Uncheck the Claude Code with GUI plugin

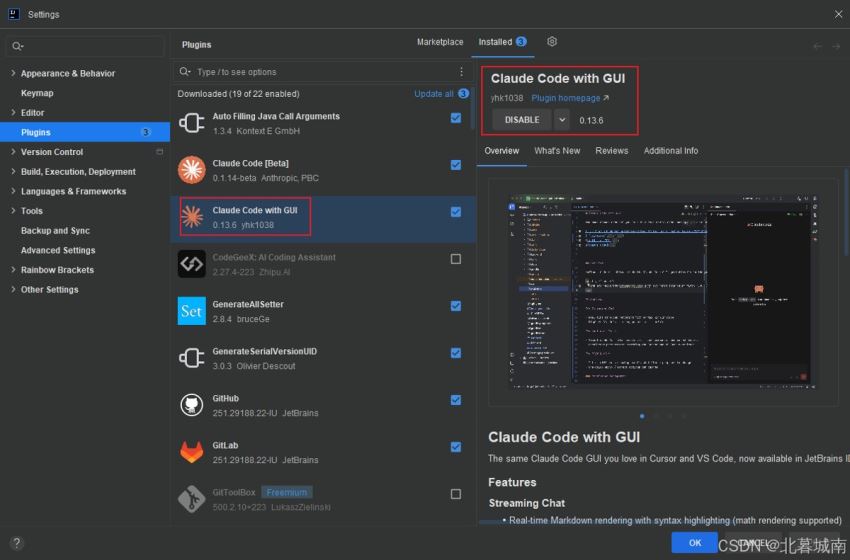(x=456, y=212)
